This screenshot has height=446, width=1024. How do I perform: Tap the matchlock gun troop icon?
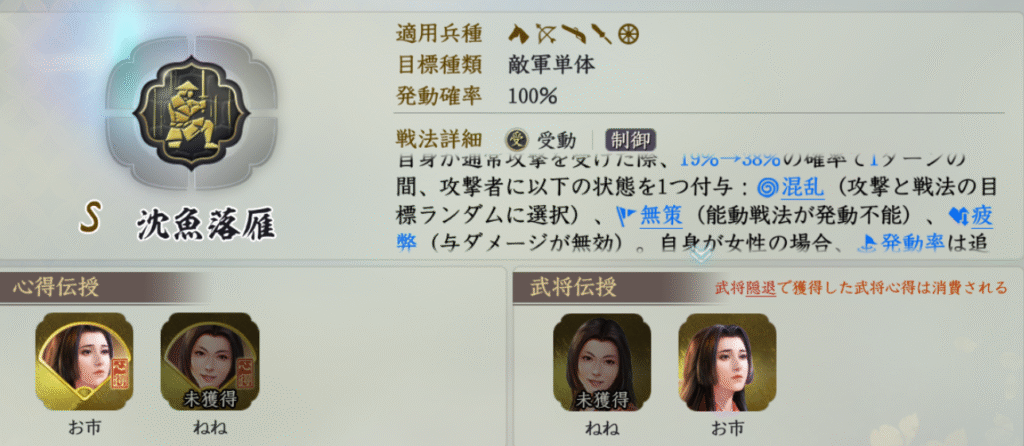click(573, 32)
